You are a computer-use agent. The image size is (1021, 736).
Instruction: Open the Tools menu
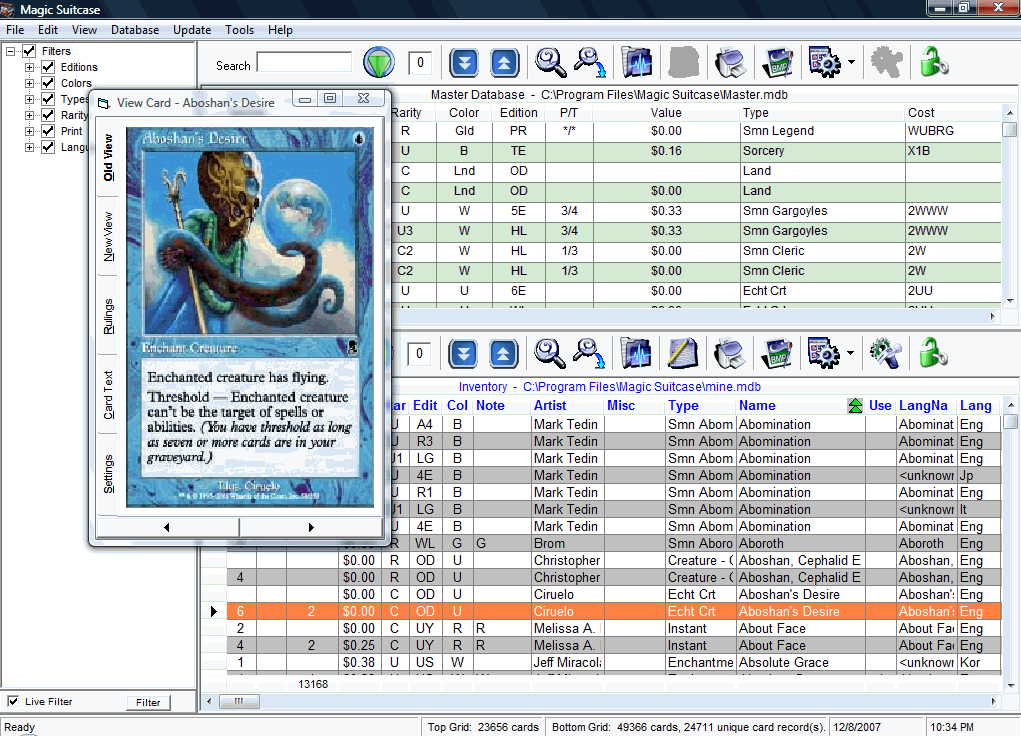[x=240, y=30]
